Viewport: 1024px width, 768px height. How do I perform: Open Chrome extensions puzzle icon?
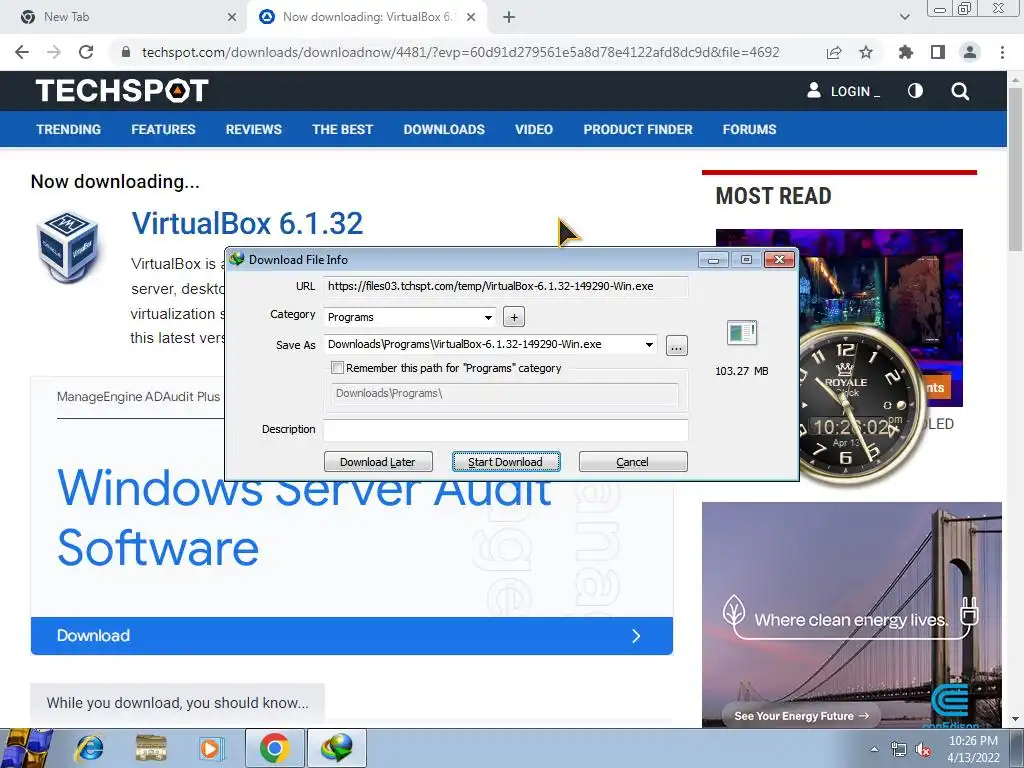tap(905, 52)
